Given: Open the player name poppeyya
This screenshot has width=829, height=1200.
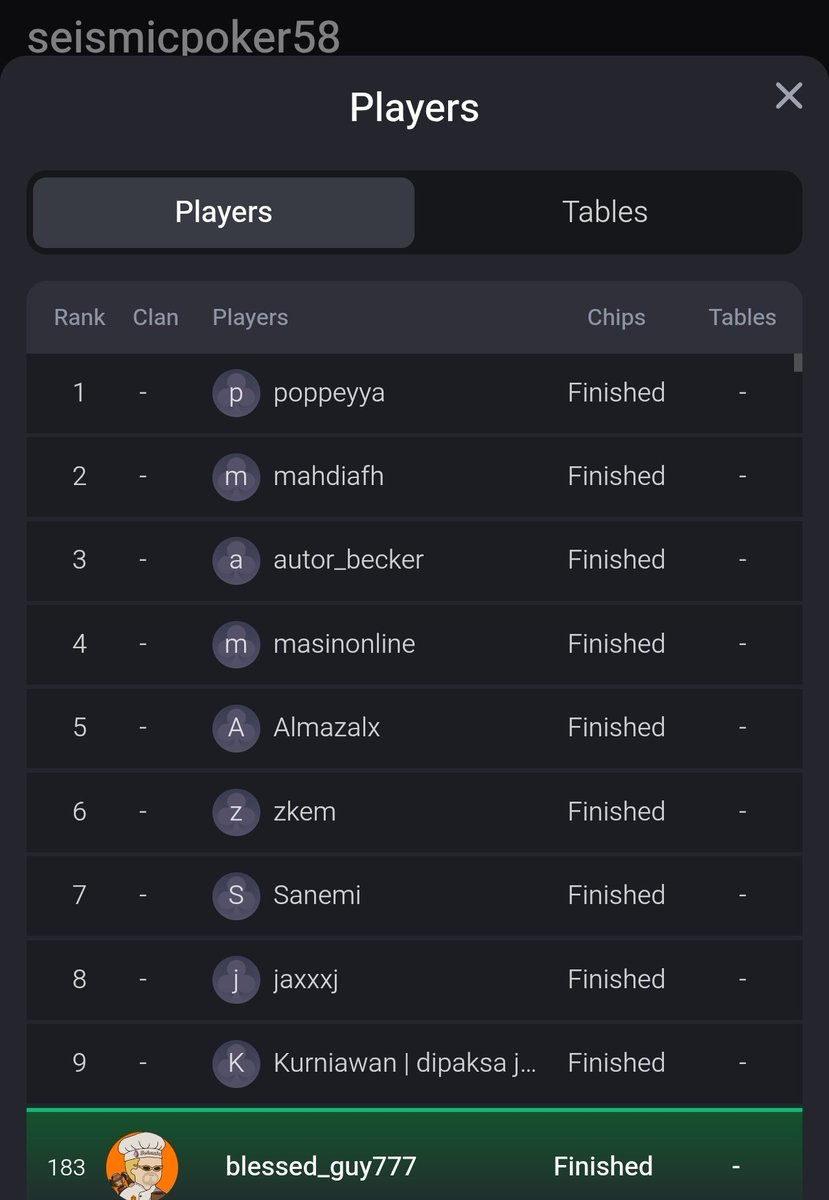Looking at the screenshot, I should coord(329,393).
